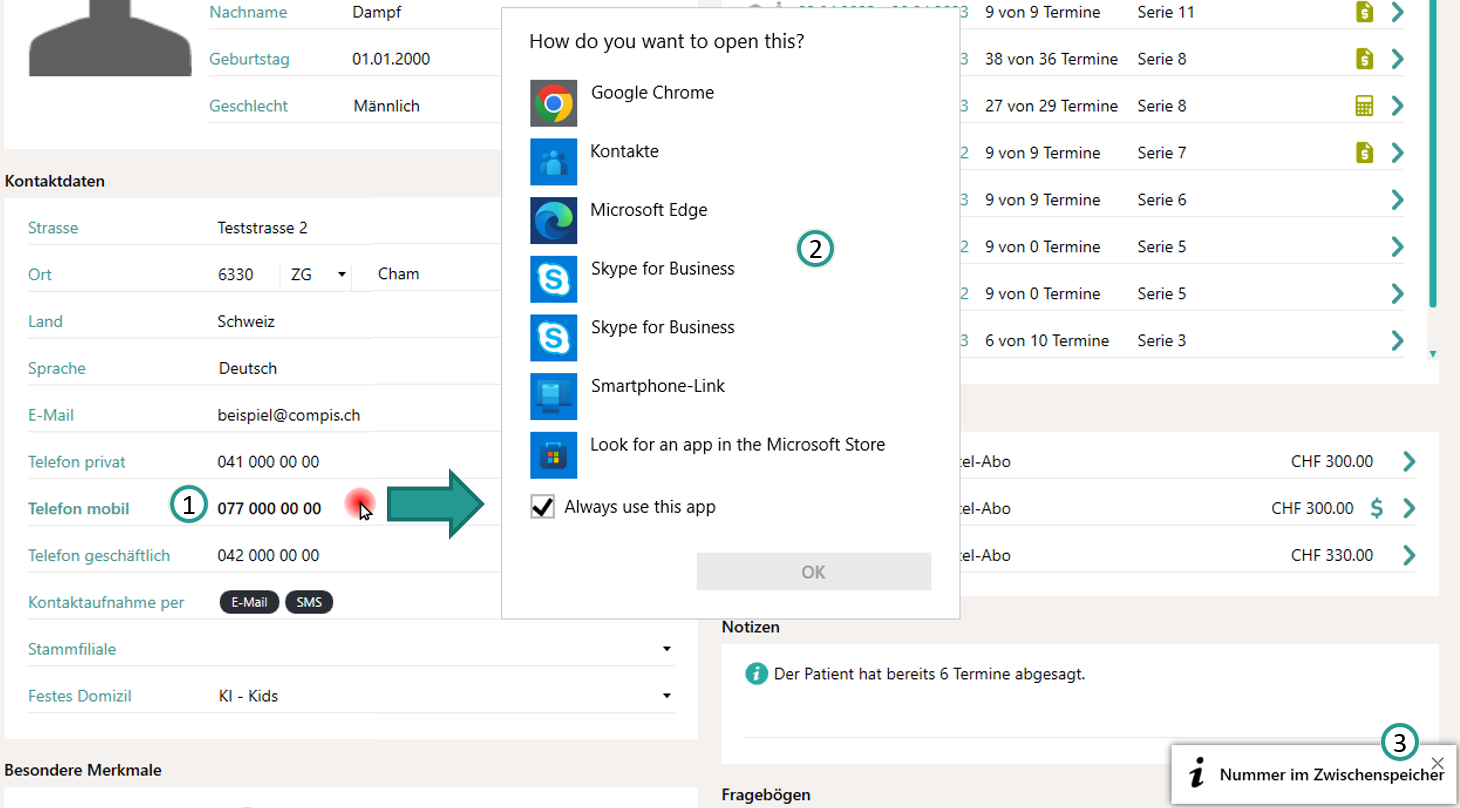Click the patient avatar silhouette
This screenshot has width=1460, height=808.
coord(110,38)
